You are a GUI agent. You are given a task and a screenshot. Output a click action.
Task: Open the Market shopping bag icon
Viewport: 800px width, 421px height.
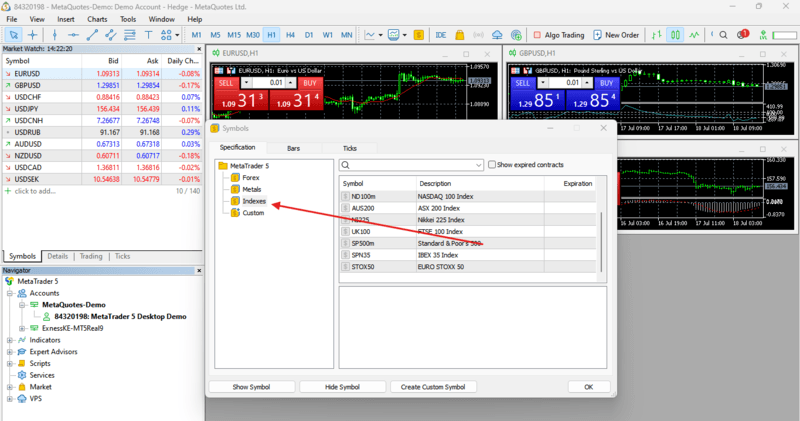[x=460, y=35]
